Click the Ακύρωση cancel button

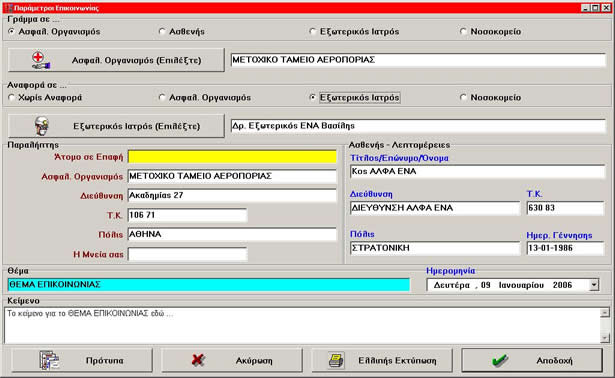(232, 360)
